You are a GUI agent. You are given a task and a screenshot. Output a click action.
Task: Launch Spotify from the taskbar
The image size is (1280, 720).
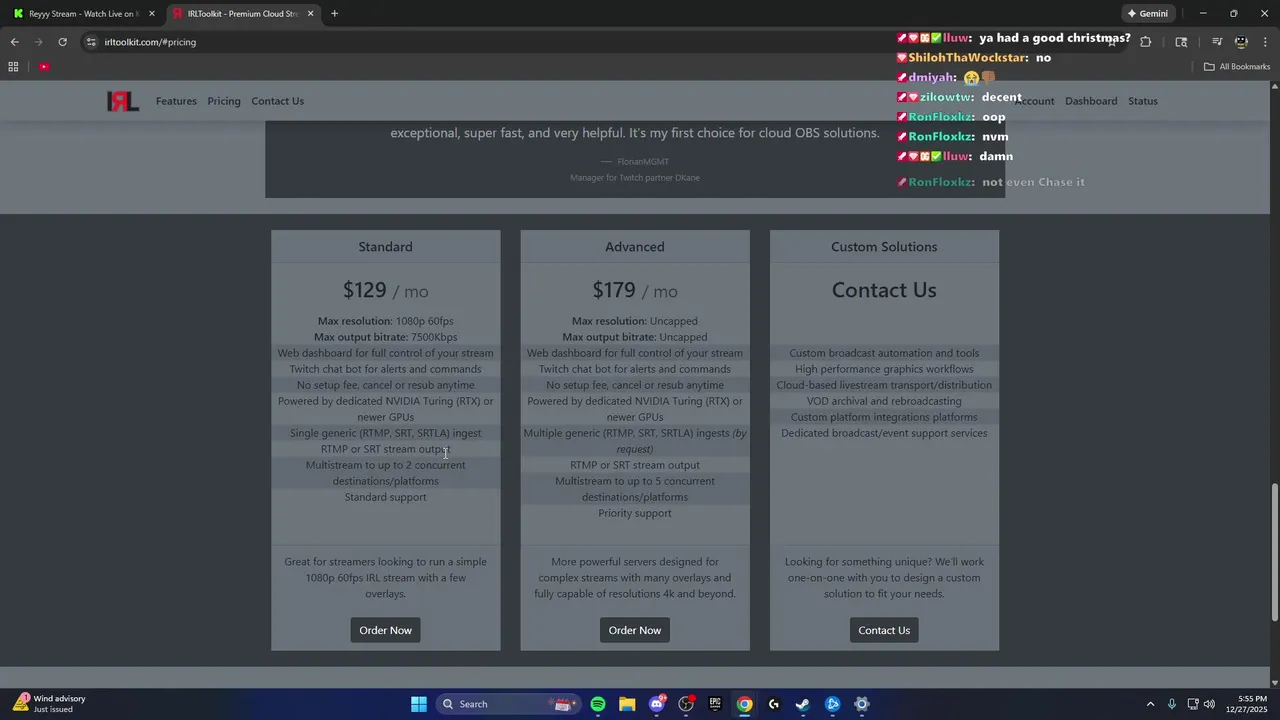598,704
